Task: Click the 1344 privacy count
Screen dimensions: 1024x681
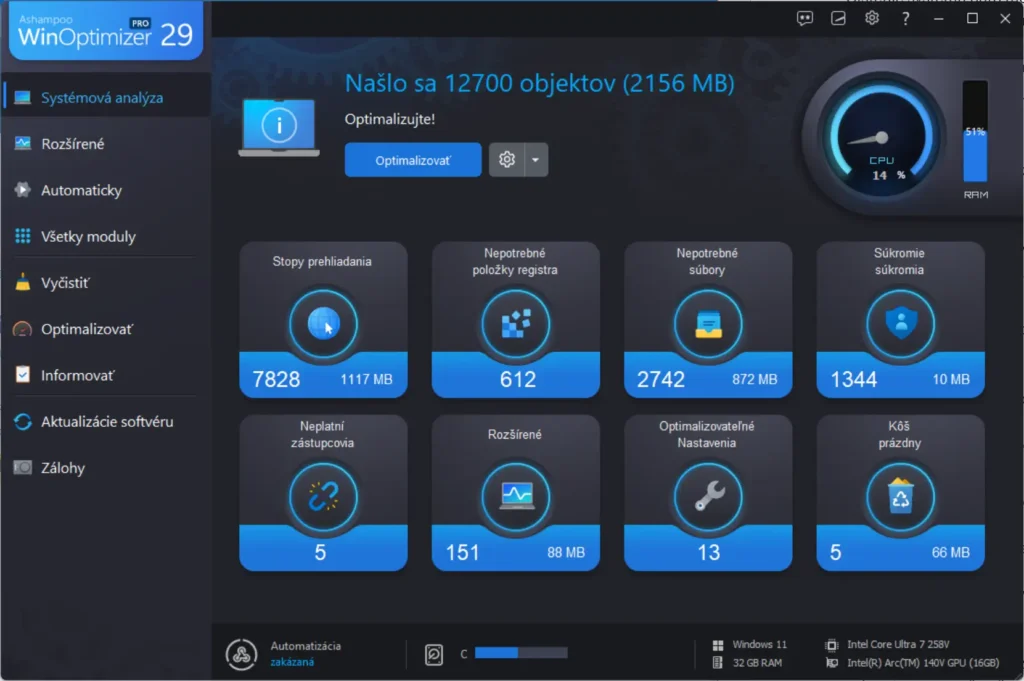Action: pos(854,379)
